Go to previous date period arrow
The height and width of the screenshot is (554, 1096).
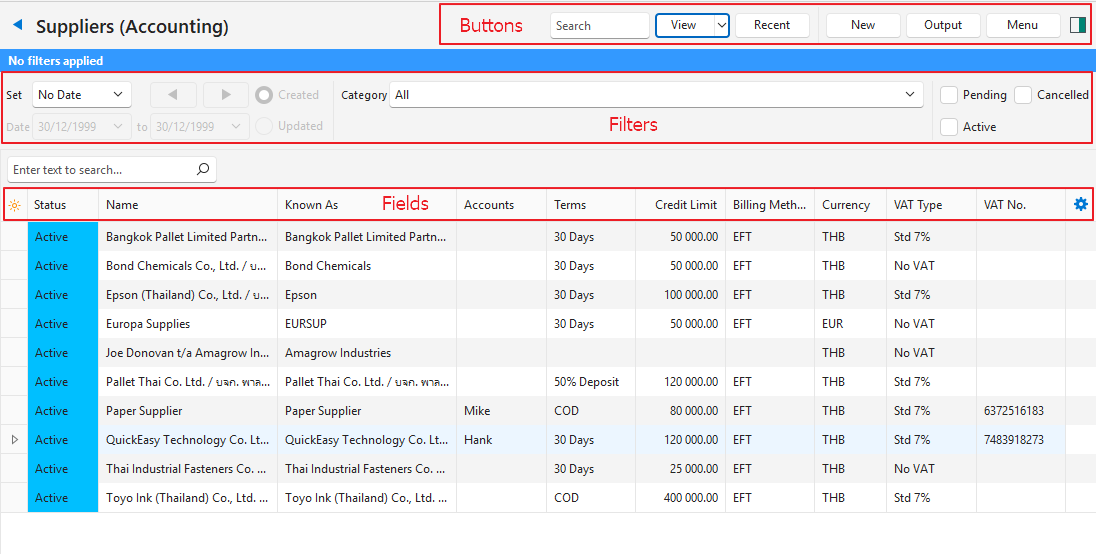coord(174,95)
